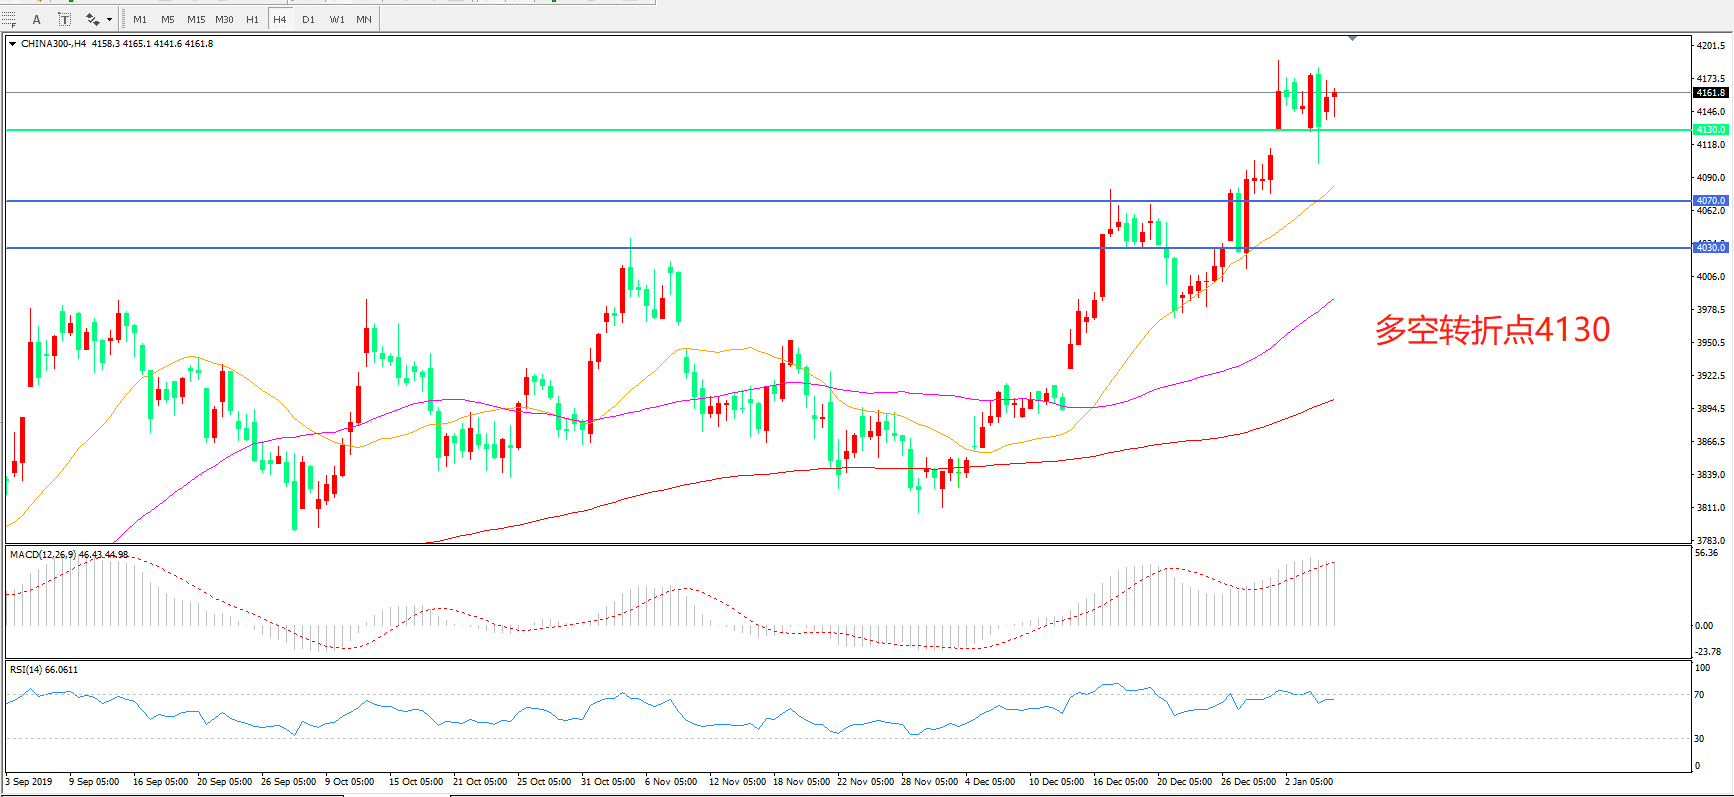Select the Text Label tool
This screenshot has width=1734, height=797.
click(65, 19)
